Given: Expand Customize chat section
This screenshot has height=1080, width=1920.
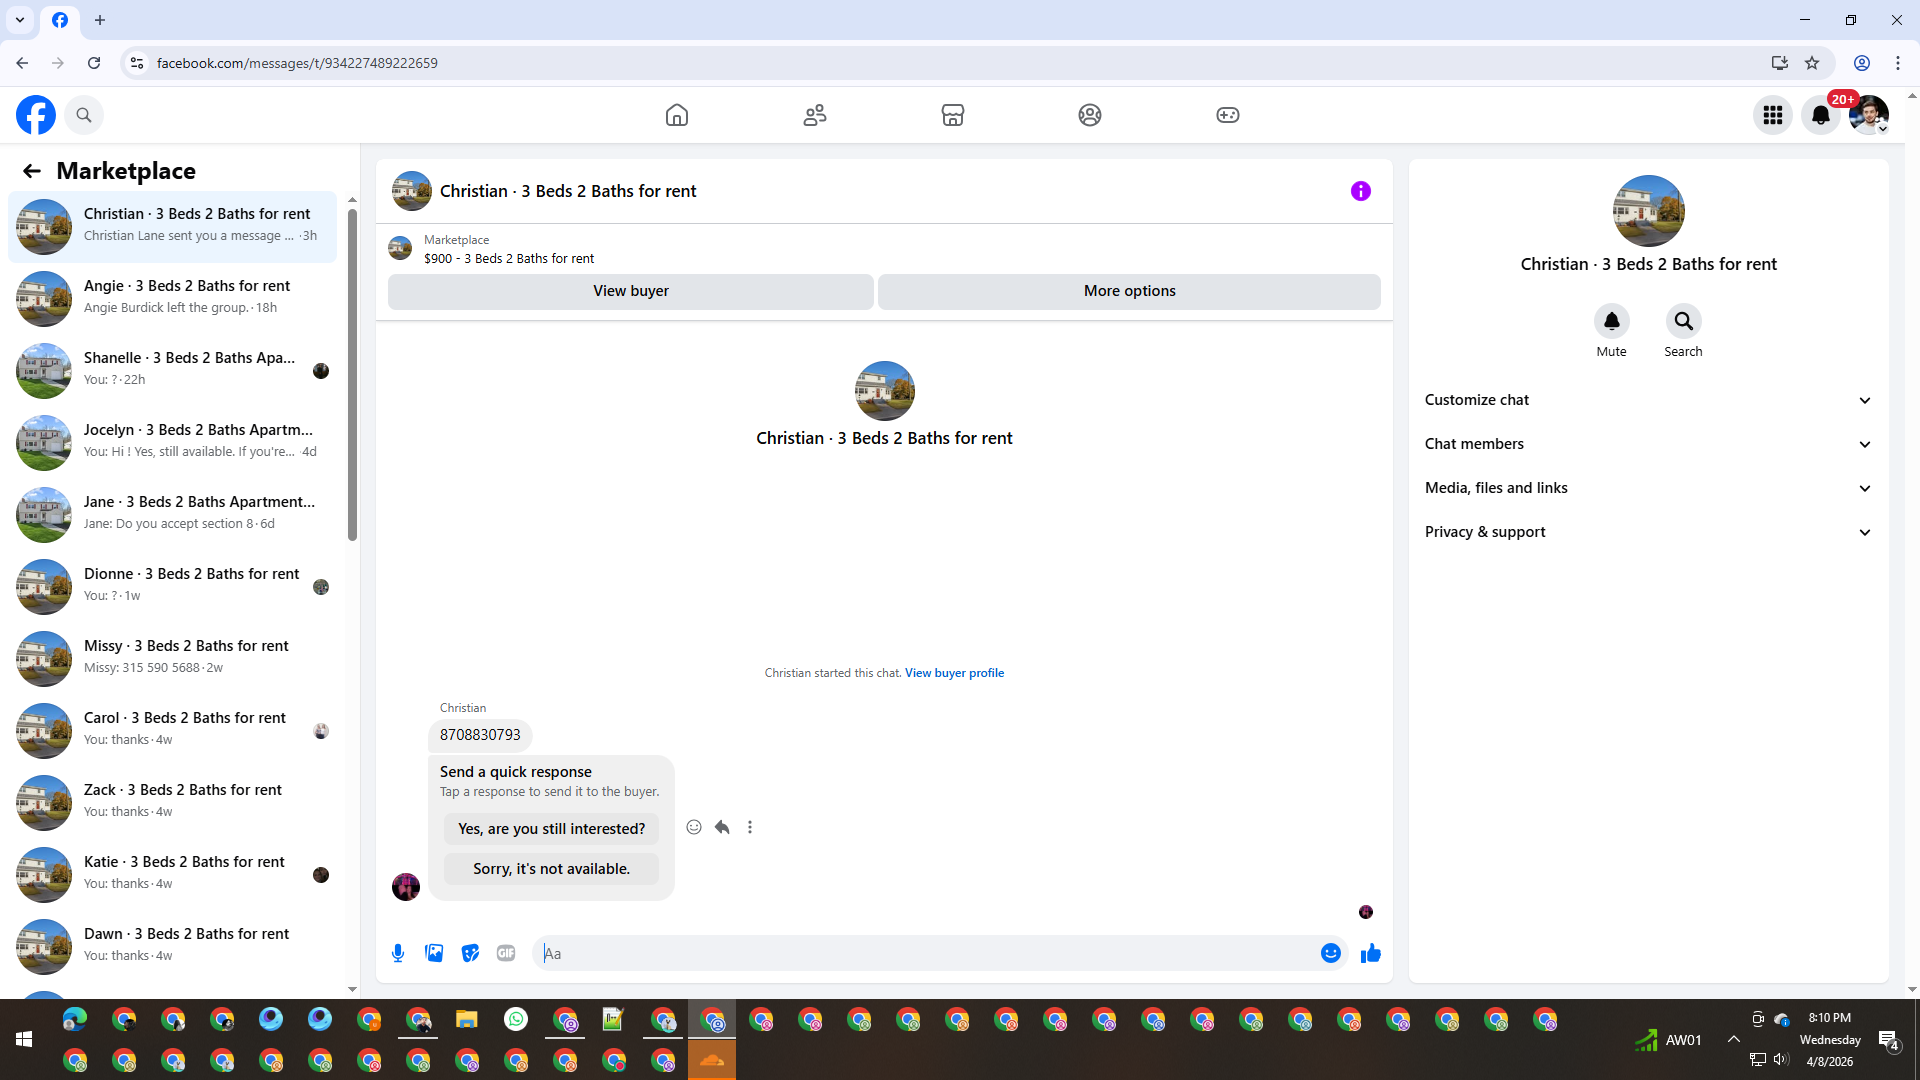Looking at the screenshot, I should click(1648, 400).
